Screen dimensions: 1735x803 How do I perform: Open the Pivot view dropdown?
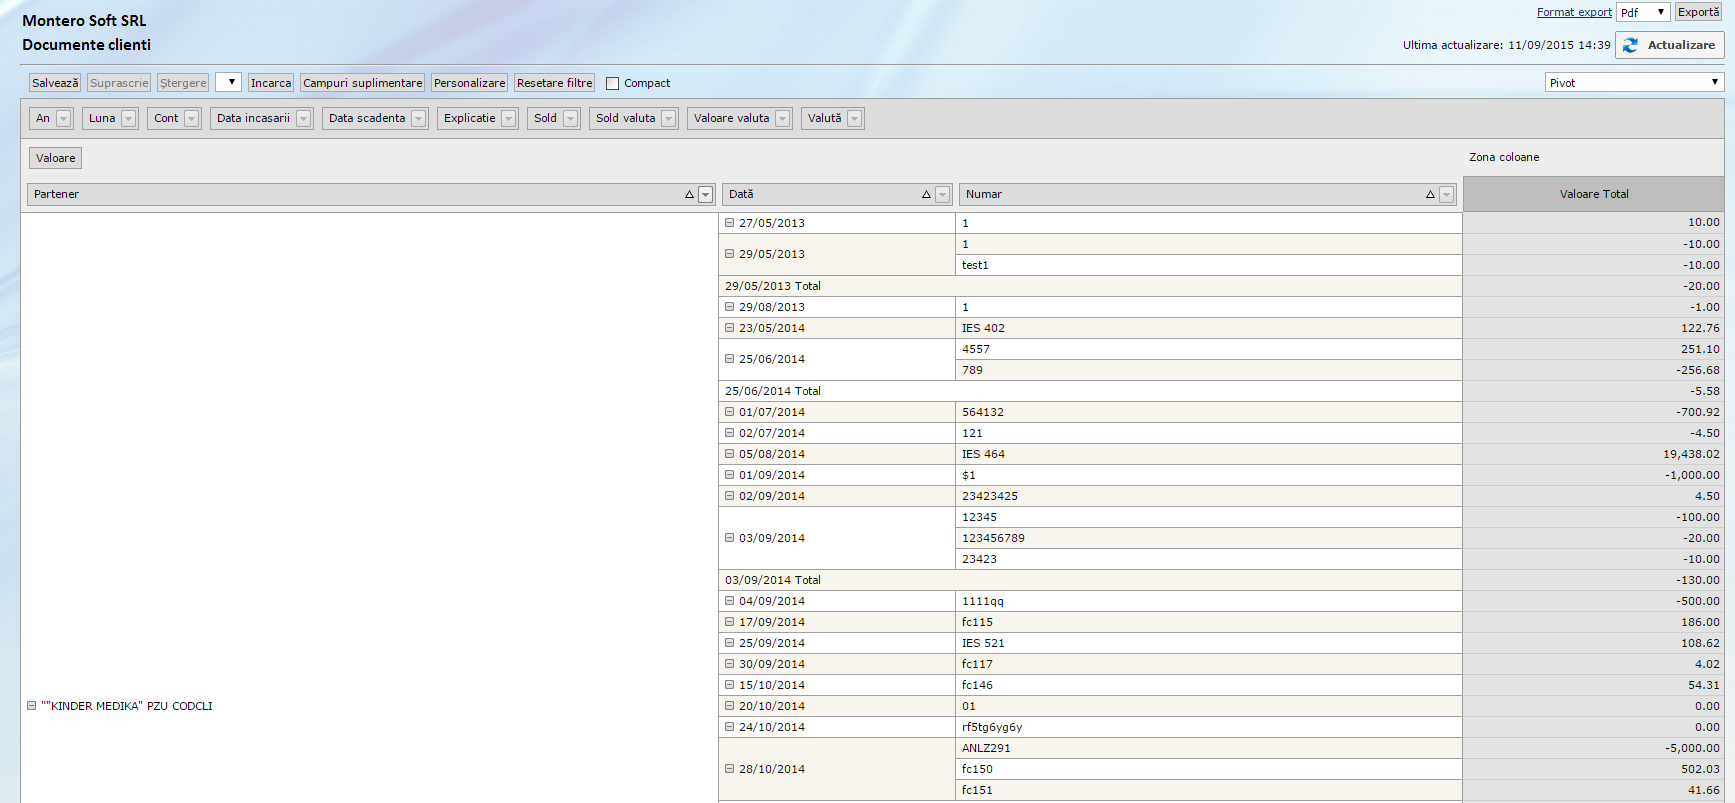(1633, 83)
